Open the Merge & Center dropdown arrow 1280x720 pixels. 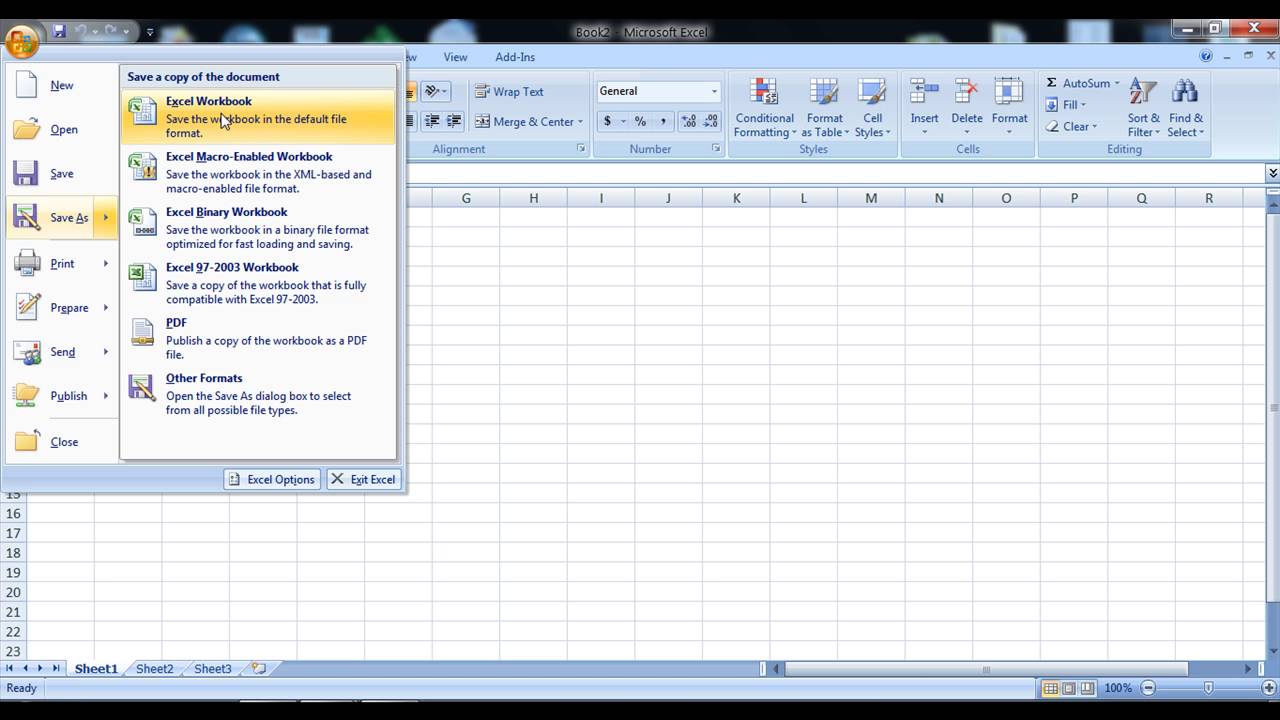[x=580, y=122]
